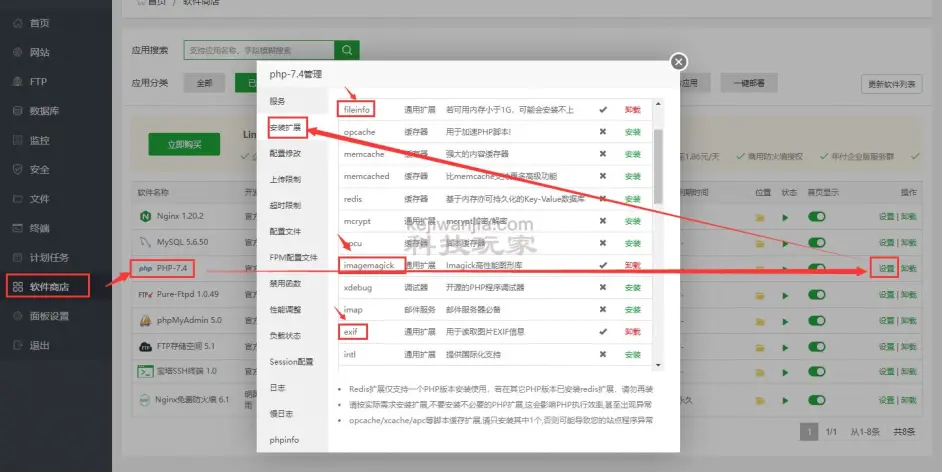Open the folder icon in phpMyAdmin 5.0 row
Viewport: 942px width, 472px height.
pyautogui.click(x=760, y=321)
